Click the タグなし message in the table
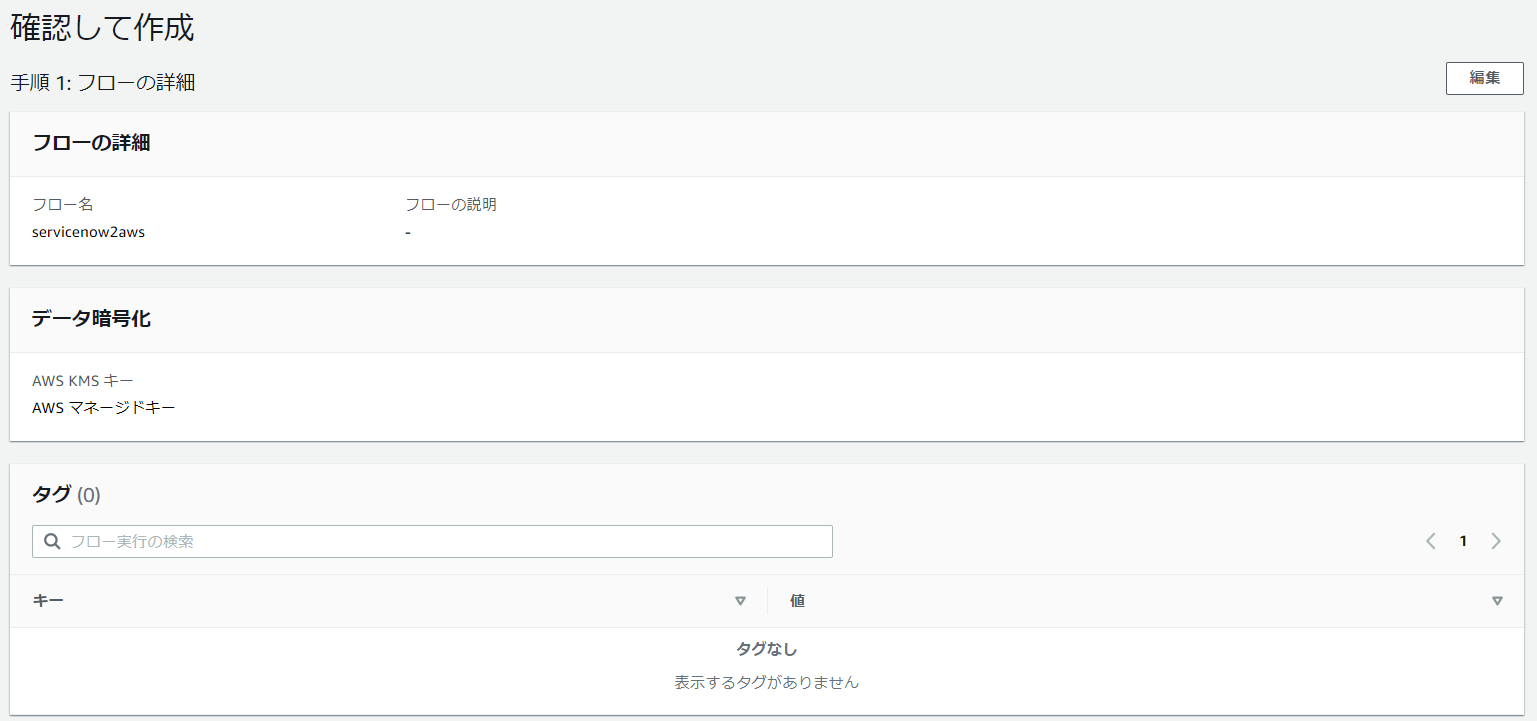 point(768,648)
